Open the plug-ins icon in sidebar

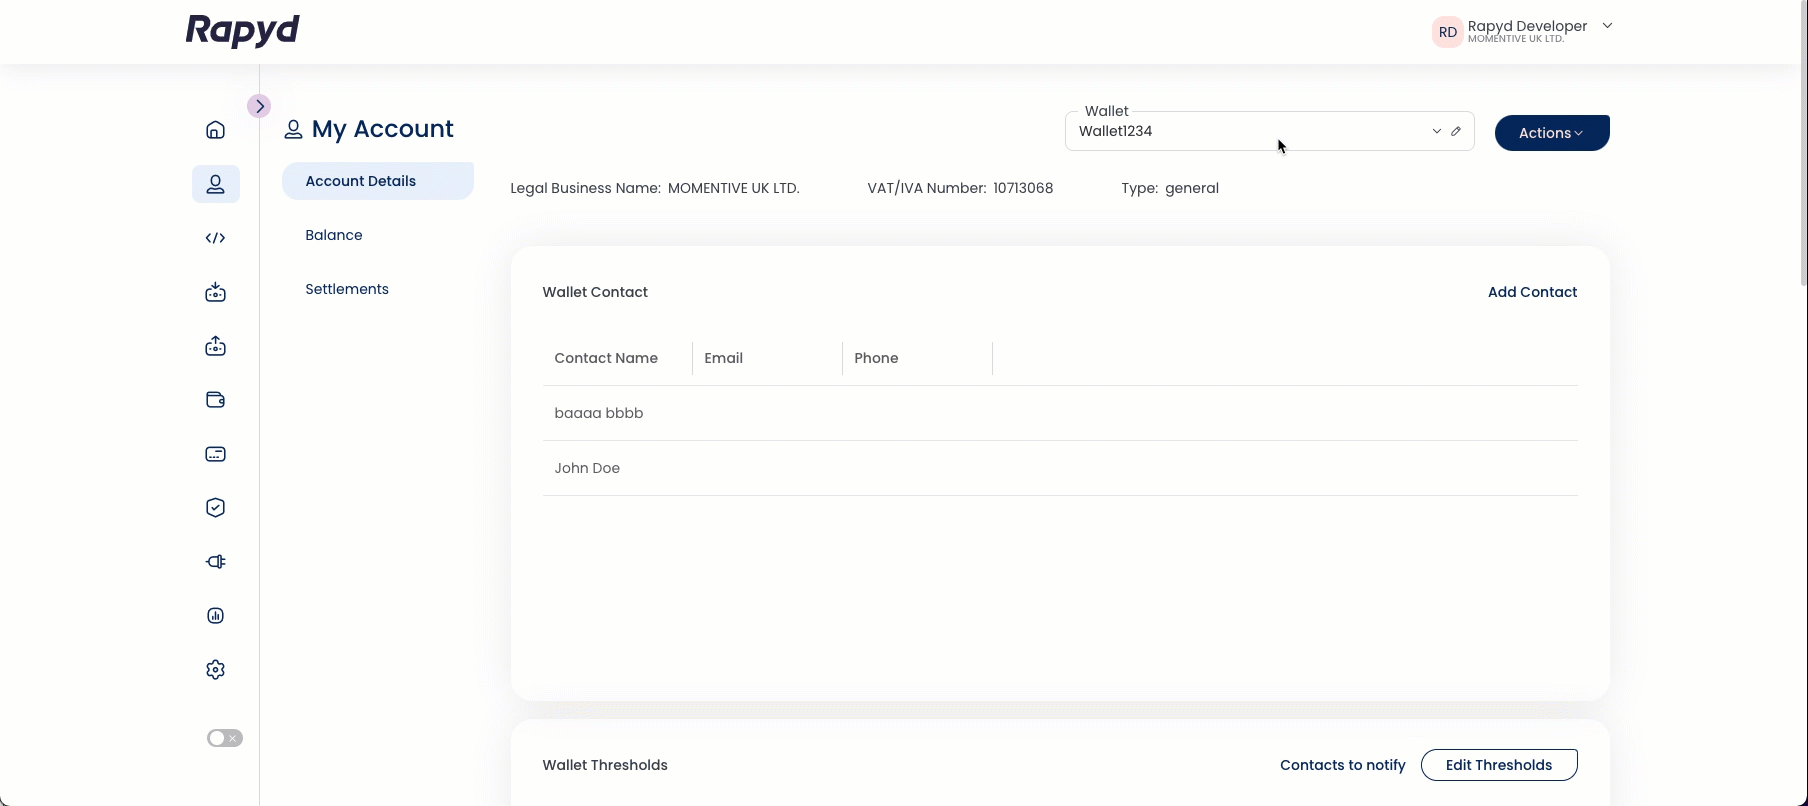tap(215, 562)
